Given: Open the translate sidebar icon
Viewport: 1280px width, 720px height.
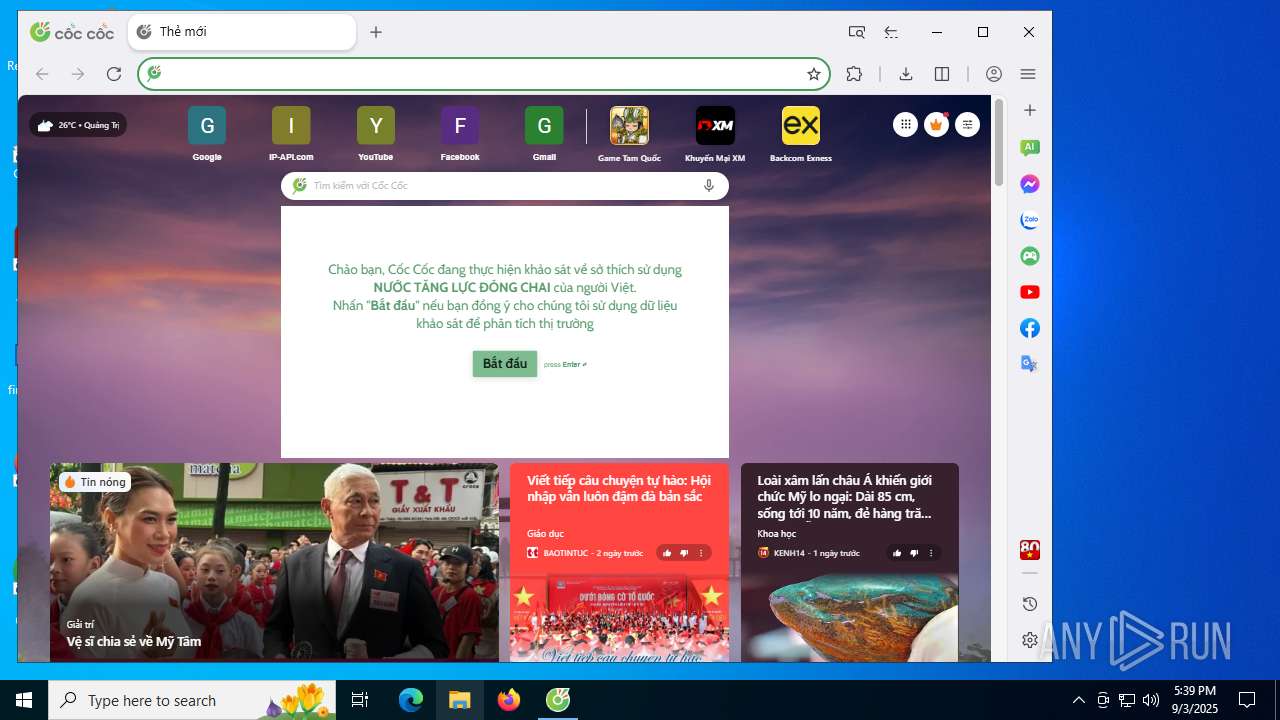Looking at the screenshot, I should (1030, 364).
